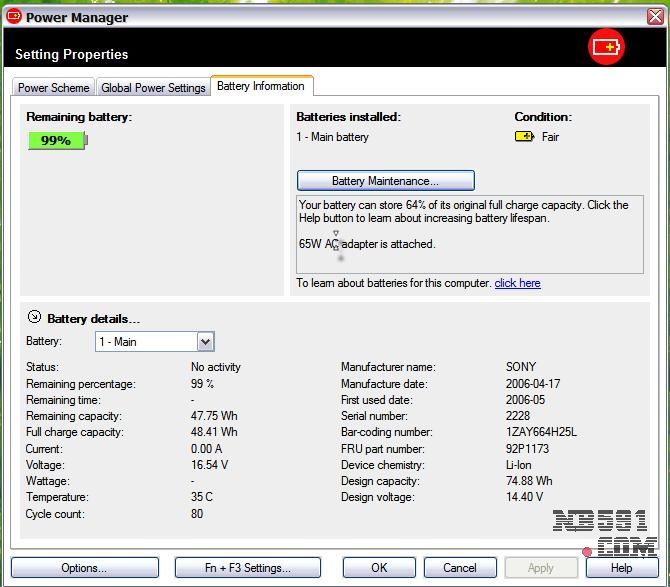Switch to the Power Scheme tab
Screen dimensions: 670x587
pyautogui.click(x=54, y=88)
